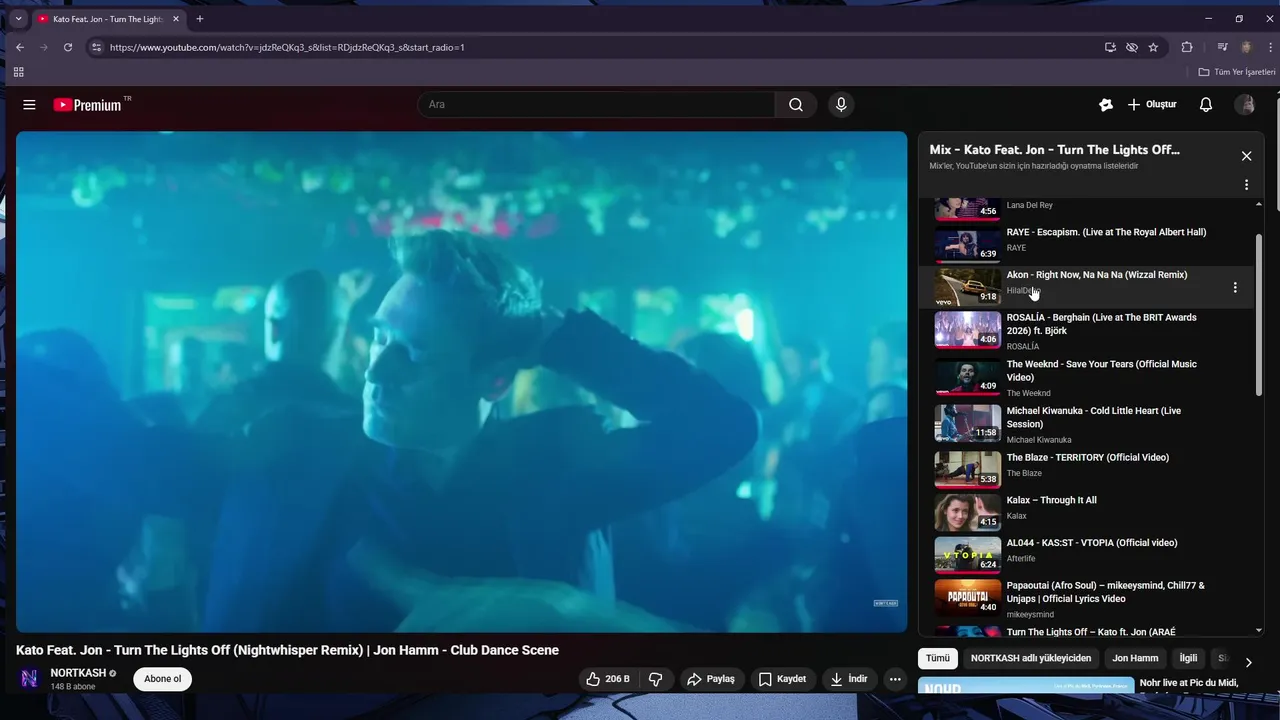Open the icon left of Oluştur
Screen dimensions: 1280x720
point(1105,105)
